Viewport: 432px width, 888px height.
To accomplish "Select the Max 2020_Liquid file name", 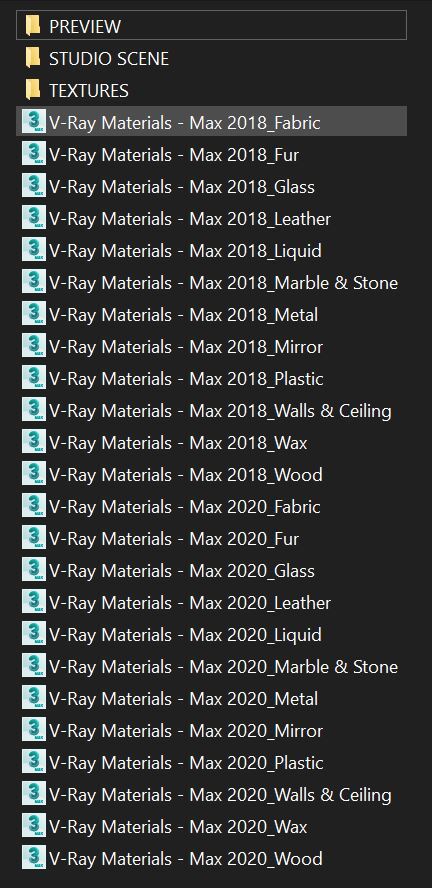I will (x=185, y=634).
